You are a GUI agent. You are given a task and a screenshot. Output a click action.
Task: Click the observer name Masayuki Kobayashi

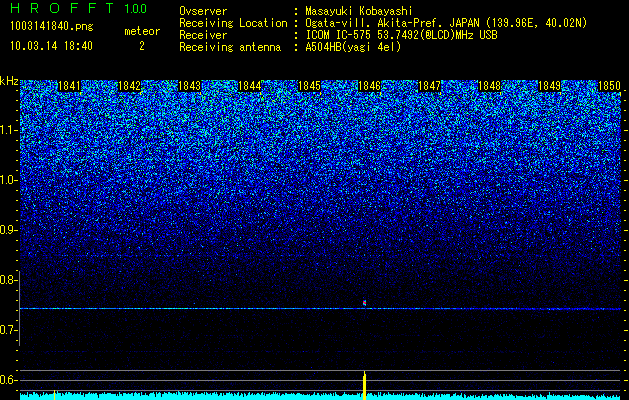coord(359,11)
